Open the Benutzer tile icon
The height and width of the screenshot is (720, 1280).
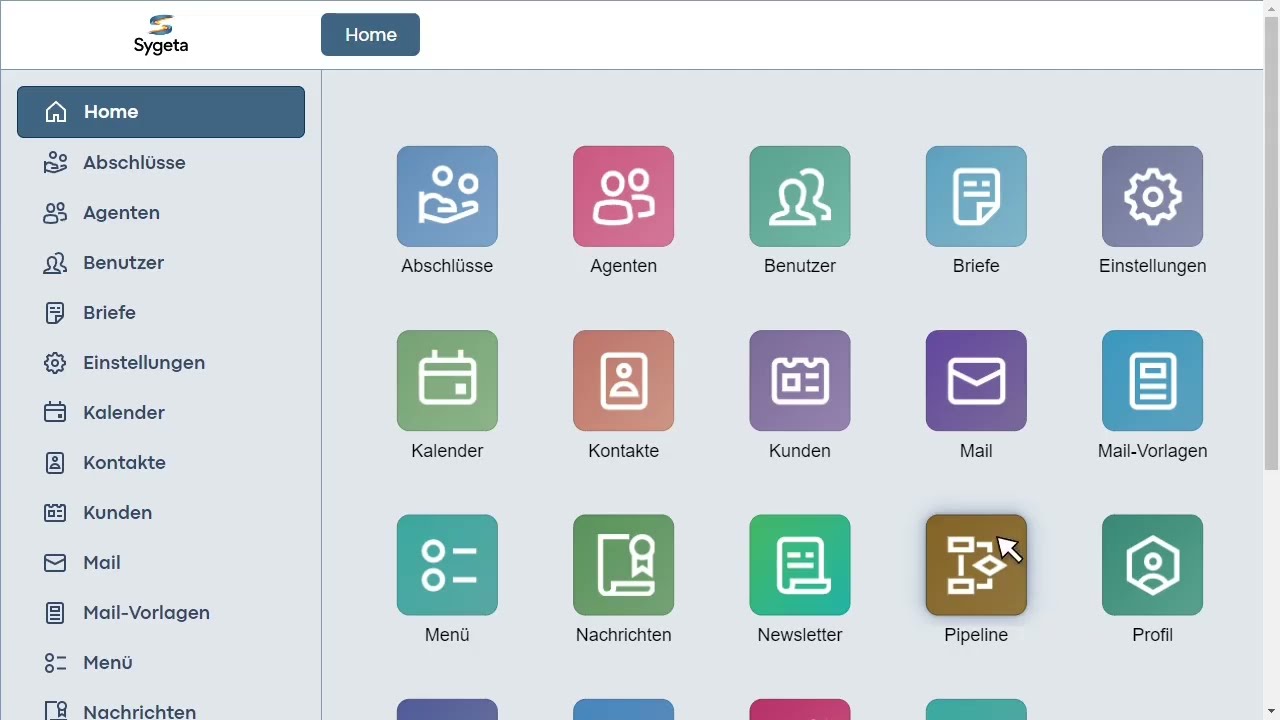[800, 196]
